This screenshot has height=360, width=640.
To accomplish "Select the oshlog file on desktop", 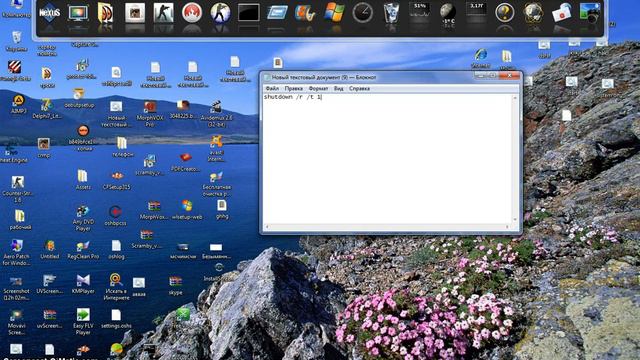I will pos(116,250).
